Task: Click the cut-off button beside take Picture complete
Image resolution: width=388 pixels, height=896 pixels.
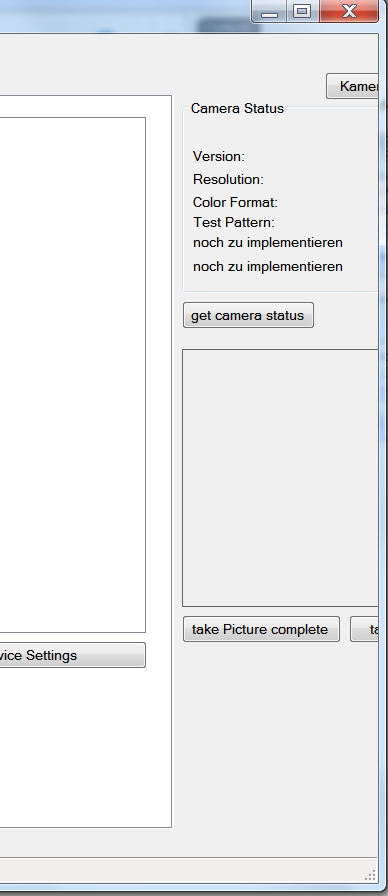Action: tap(365, 629)
